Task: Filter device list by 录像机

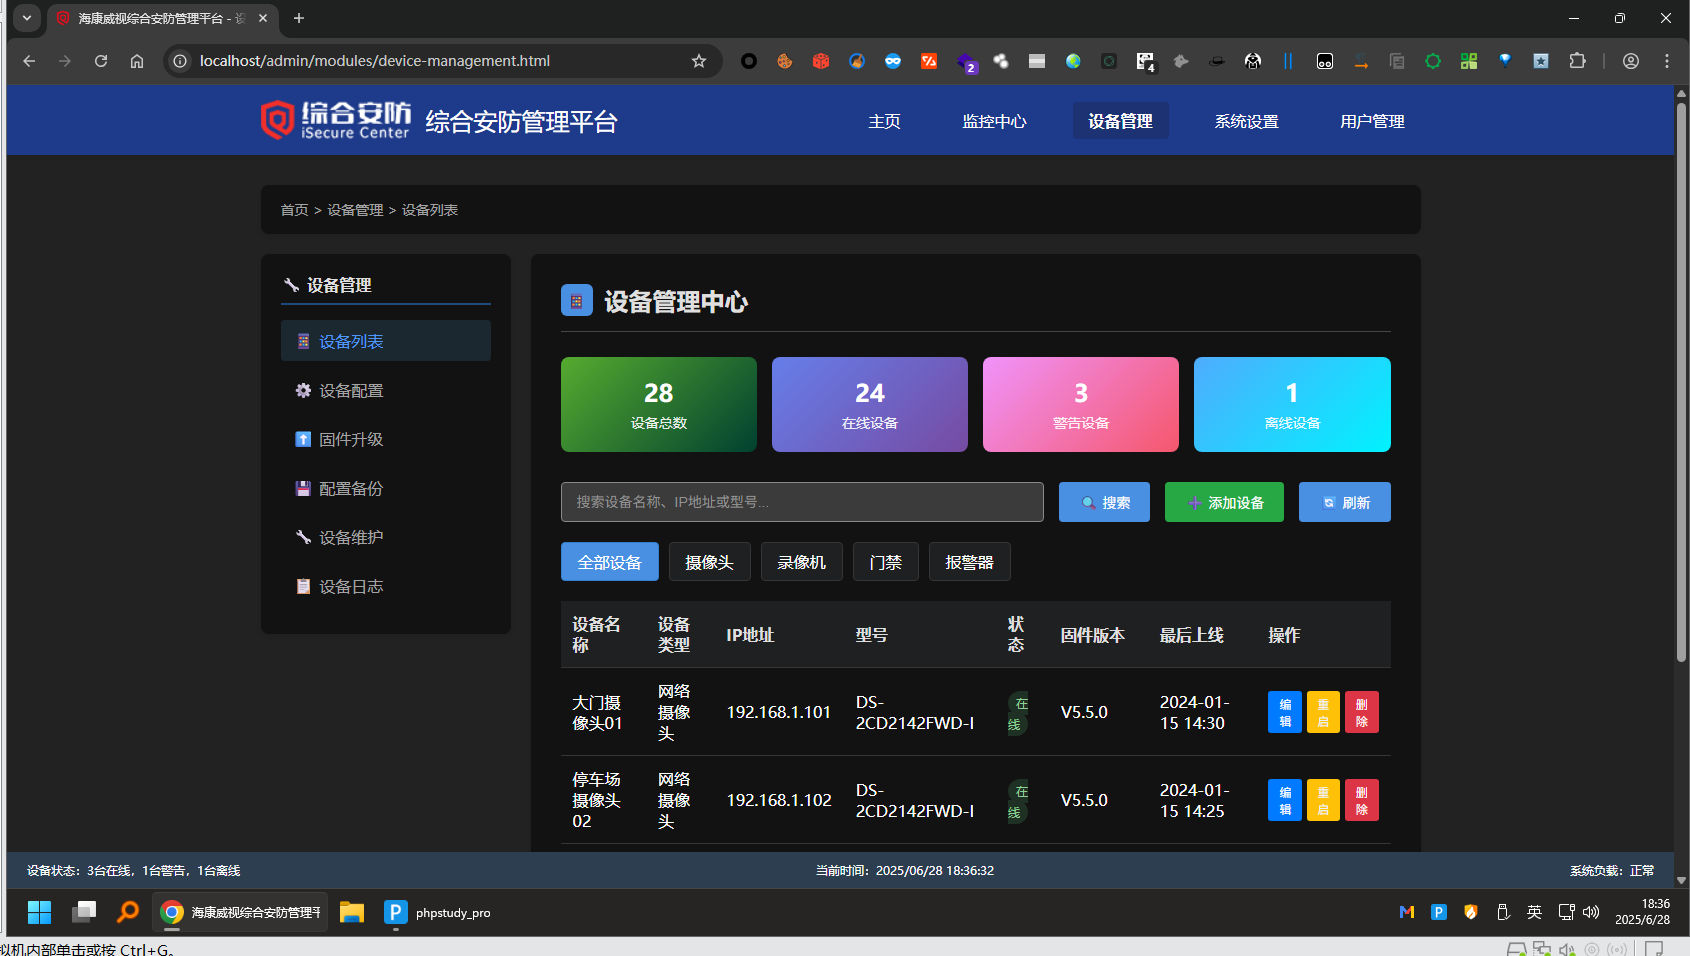Action: pyautogui.click(x=801, y=562)
